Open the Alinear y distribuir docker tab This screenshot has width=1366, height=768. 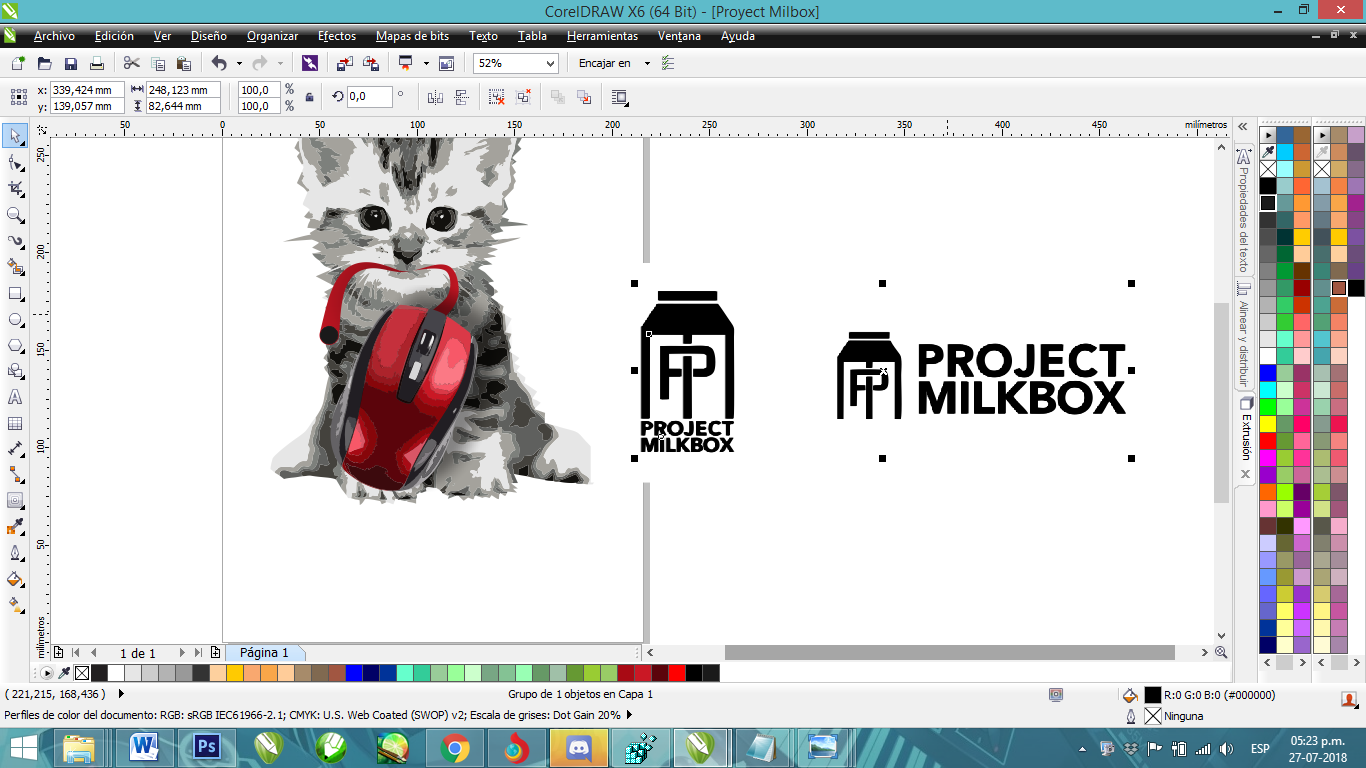tap(1244, 335)
